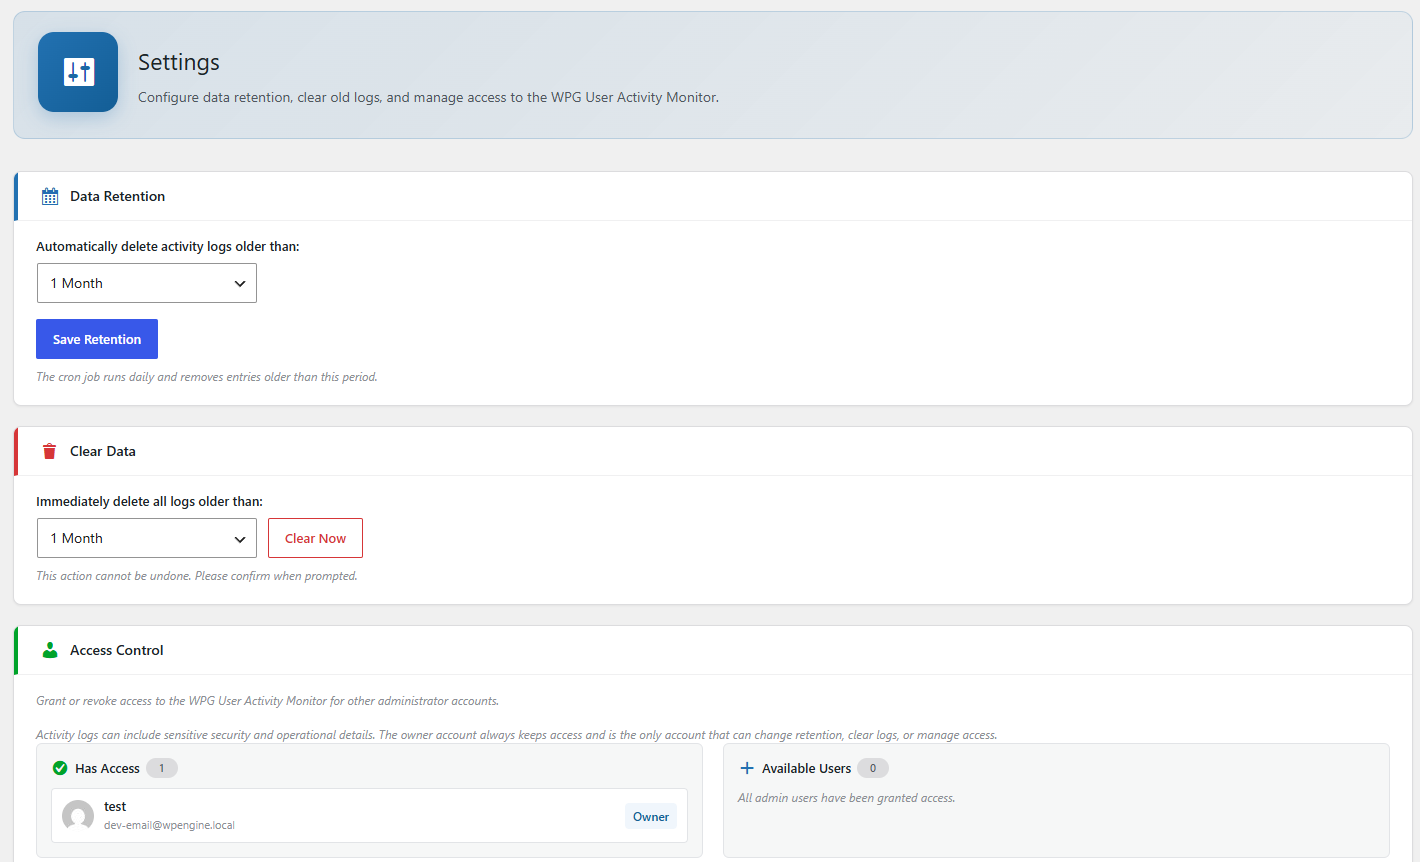Click 'Activity logs can include sensitive' notice

[x=516, y=735]
